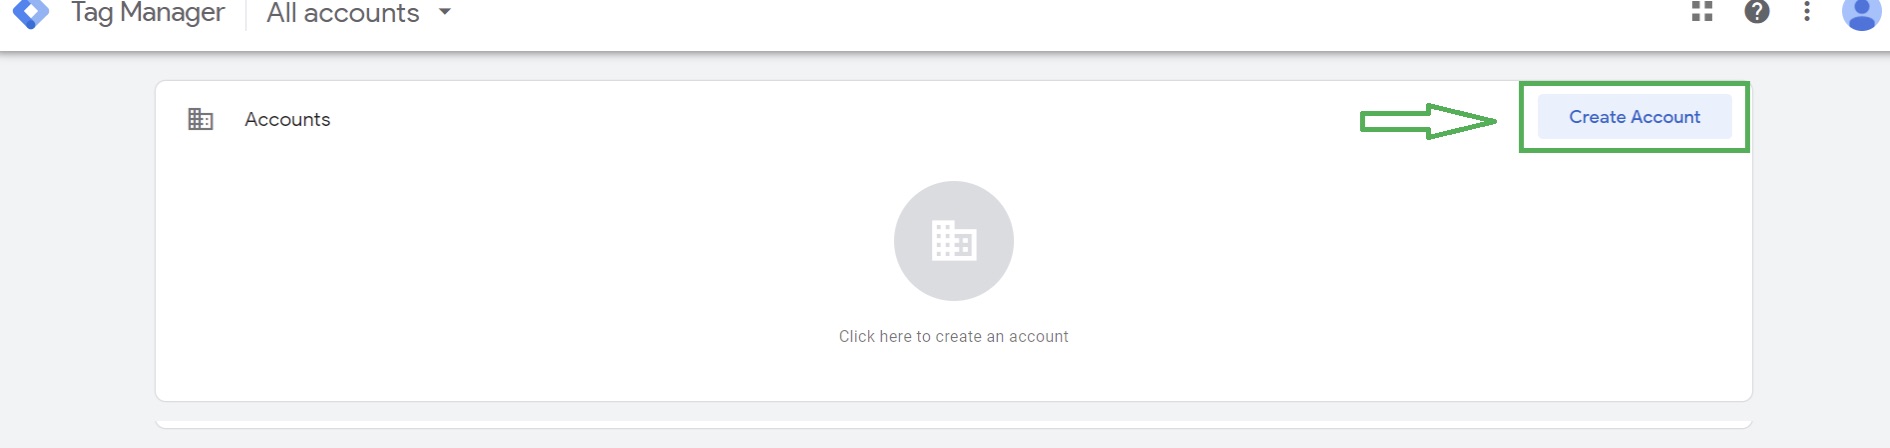1890x448 pixels.
Task: Expand the All accounts dropdown arrow
Action: pyautogui.click(x=445, y=12)
